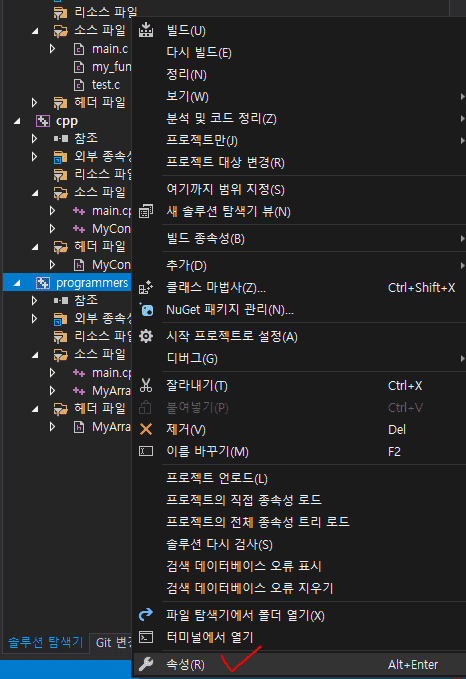Click the scissors cut icon
The image size is (466, 679).
(x=146, y=385)
